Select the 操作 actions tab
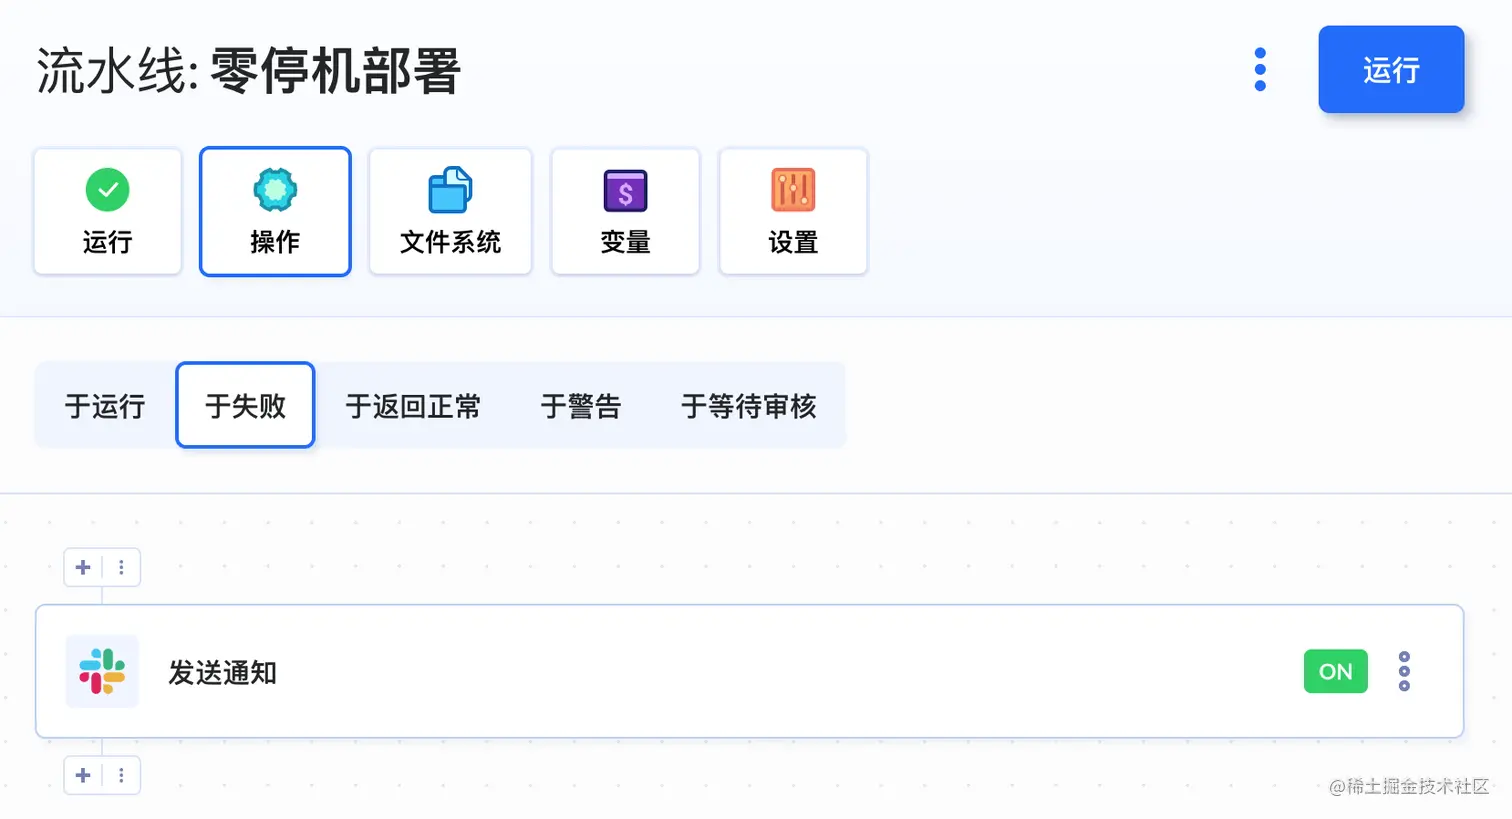 (275, 211)
